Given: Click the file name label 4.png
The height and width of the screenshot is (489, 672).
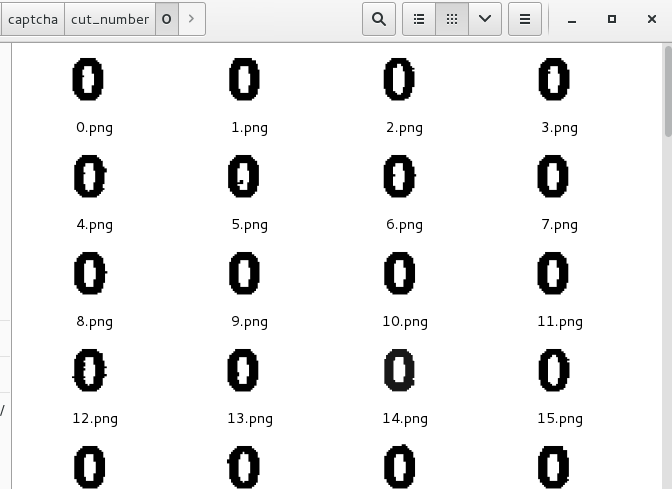Looking at the screenshot, I should click(94, 225).
